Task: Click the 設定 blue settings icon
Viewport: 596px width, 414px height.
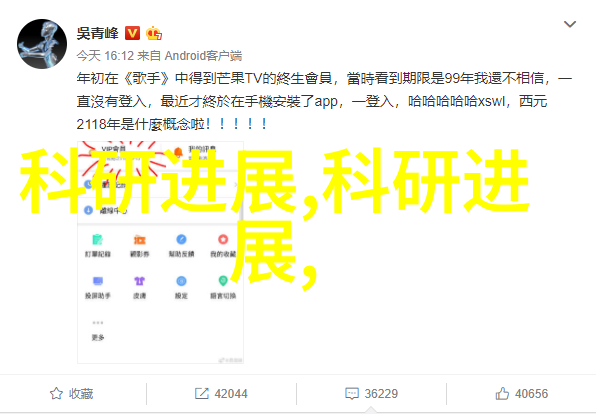Action: point(181,281)
